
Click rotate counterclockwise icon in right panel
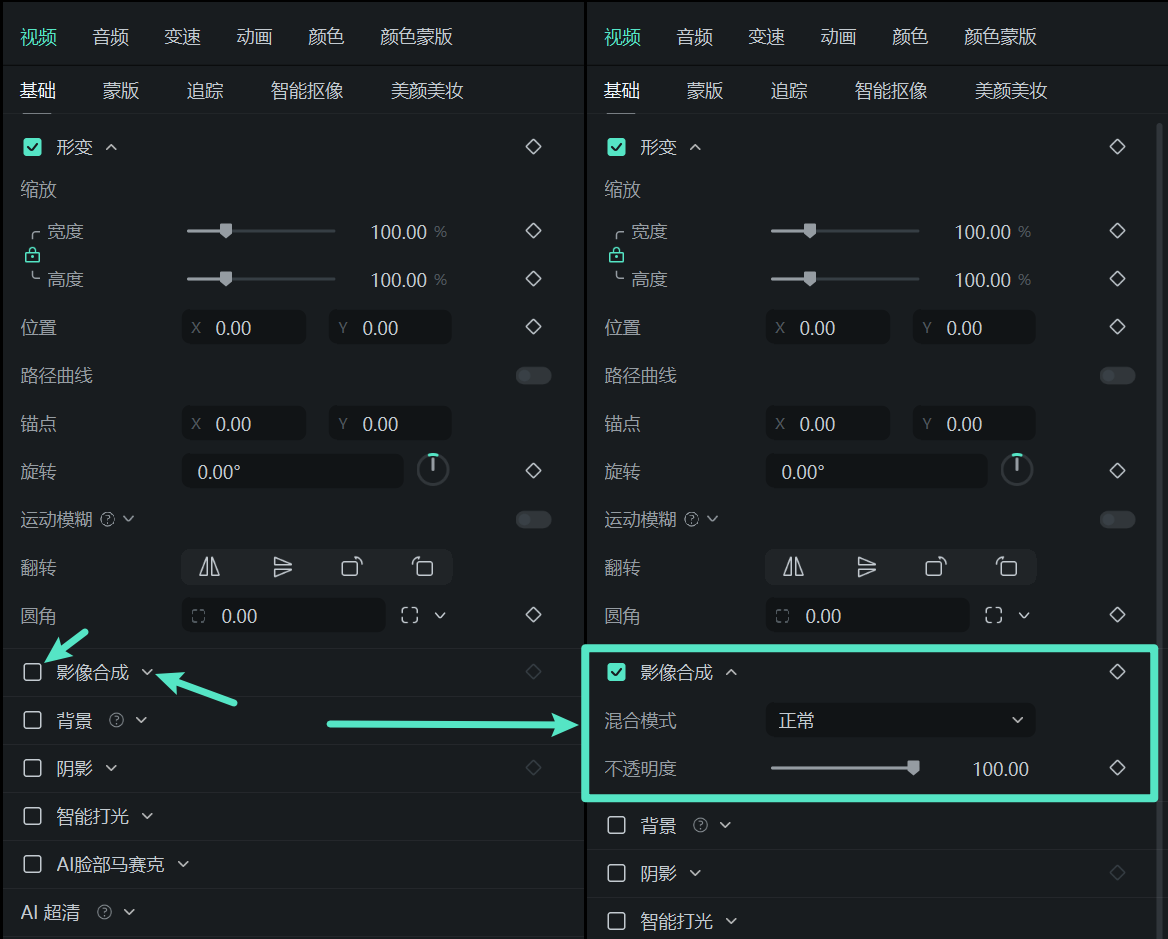click(1006, 567)
